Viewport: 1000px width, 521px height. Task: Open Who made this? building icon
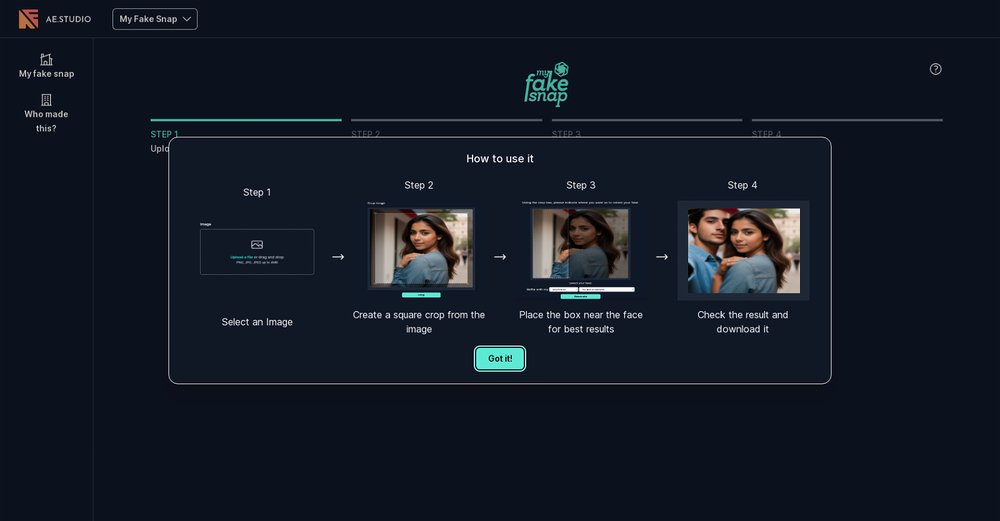[x=46, y=100]
